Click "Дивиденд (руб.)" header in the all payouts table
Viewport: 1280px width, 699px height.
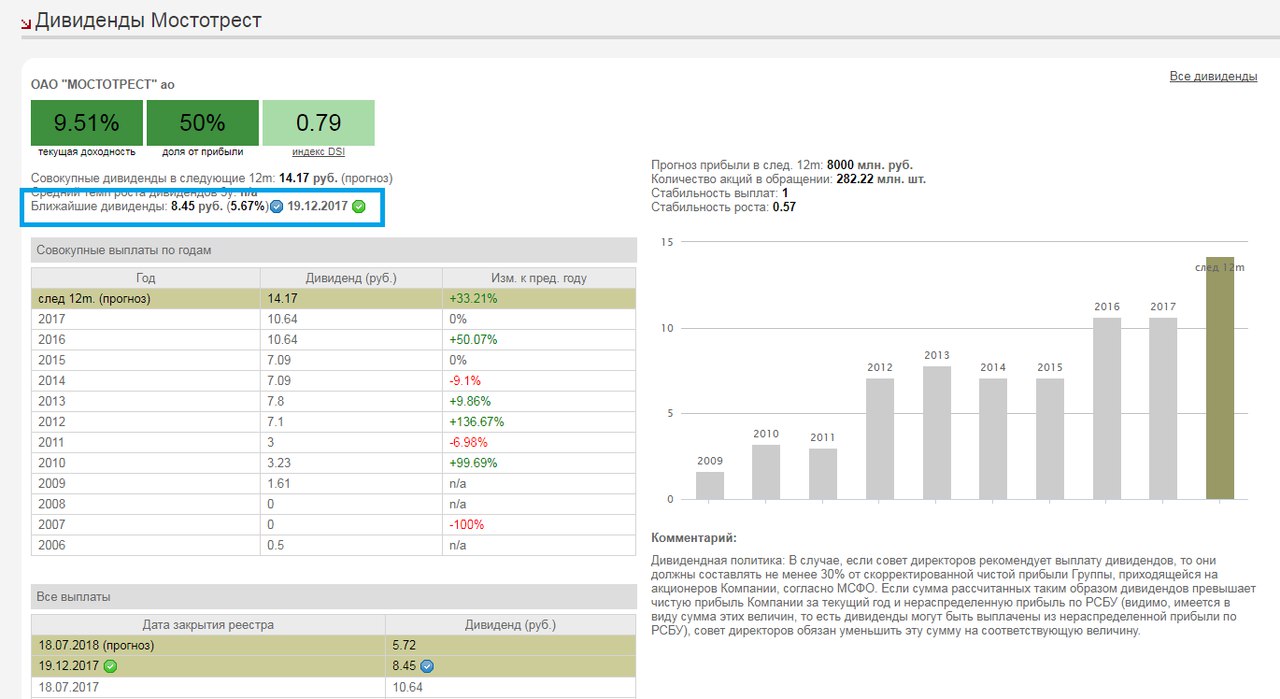click(x=511, y=625)
